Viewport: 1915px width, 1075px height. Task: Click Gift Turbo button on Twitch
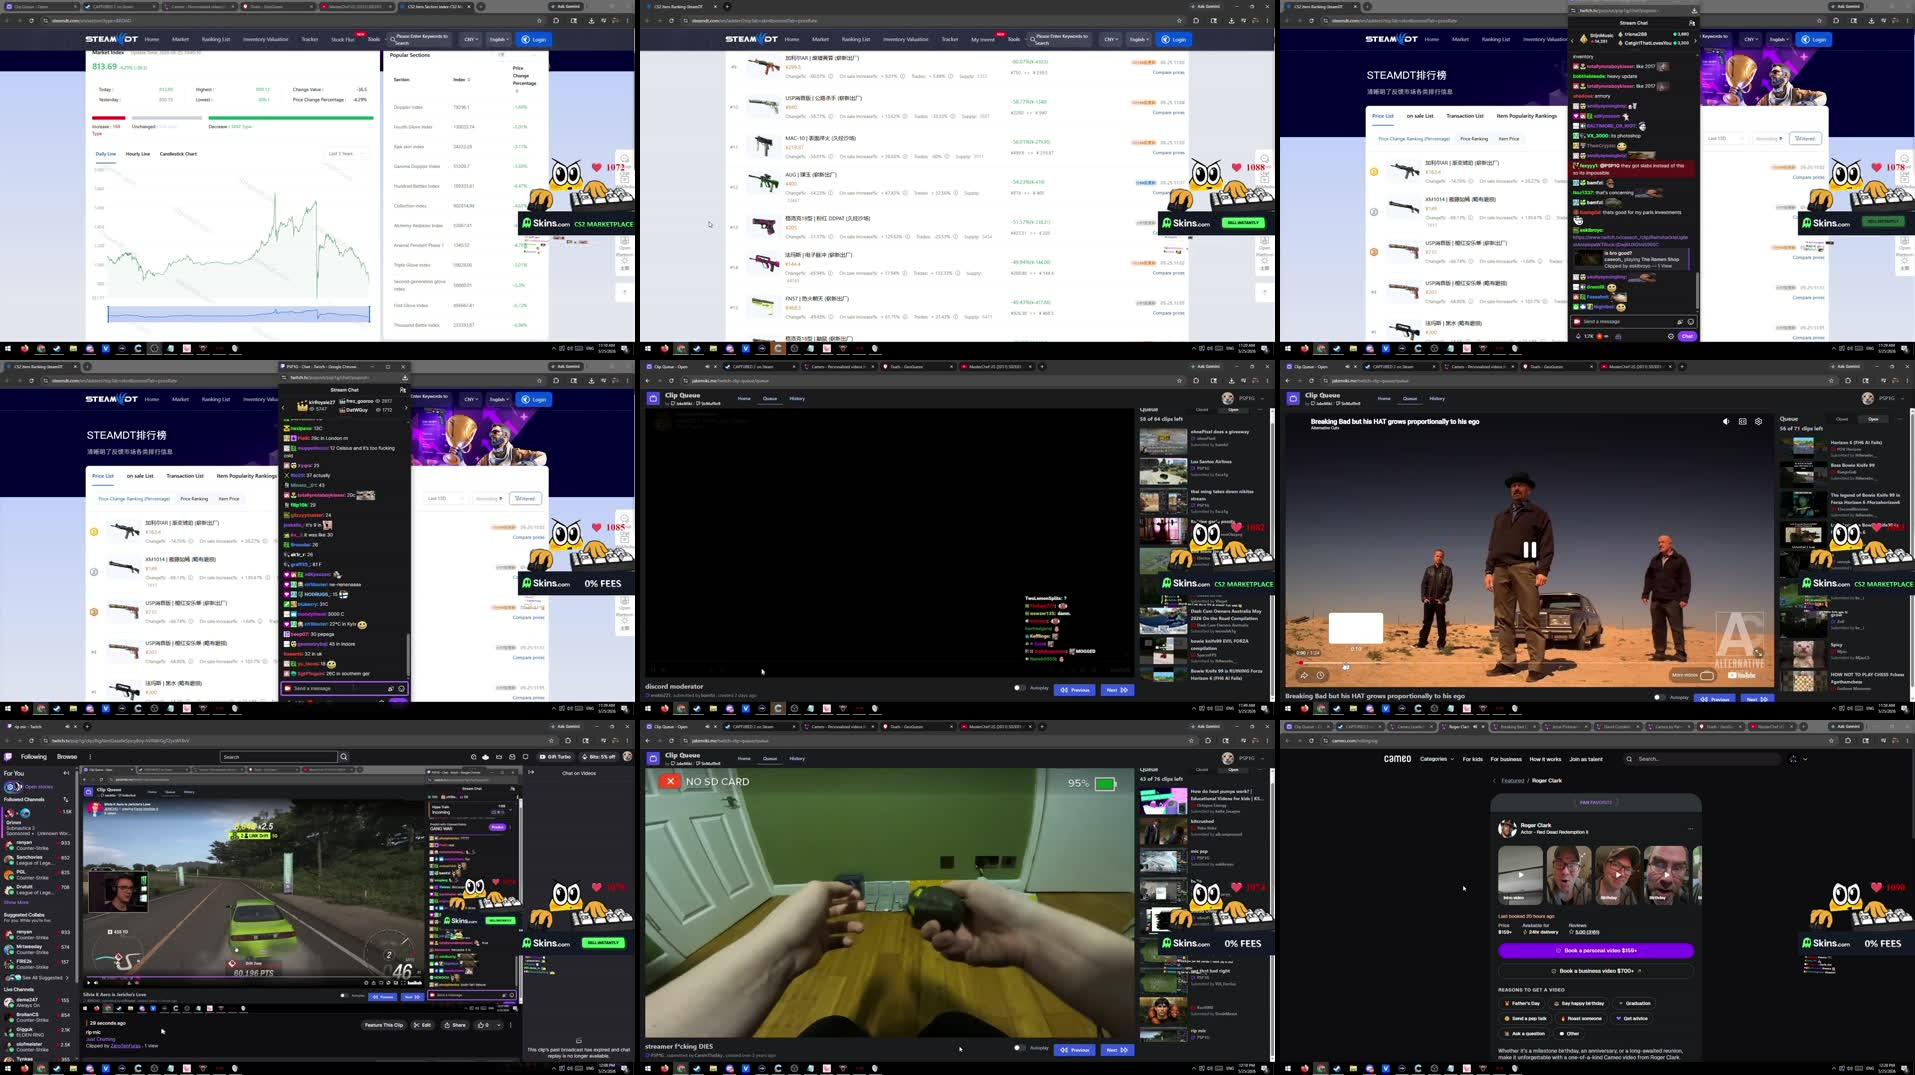tap(556, 757)
